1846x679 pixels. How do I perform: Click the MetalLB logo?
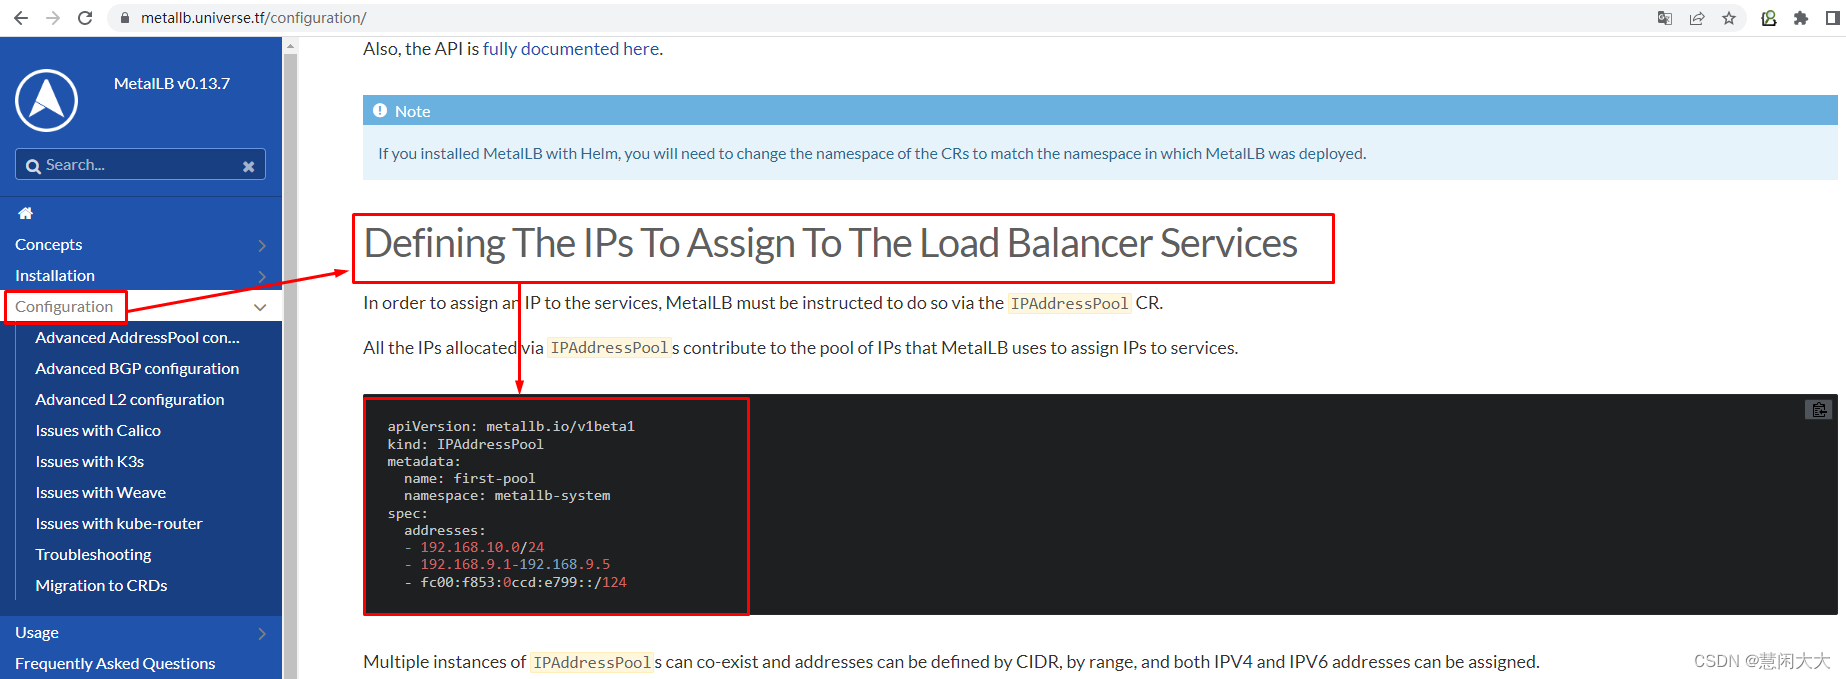click(47, 100)
